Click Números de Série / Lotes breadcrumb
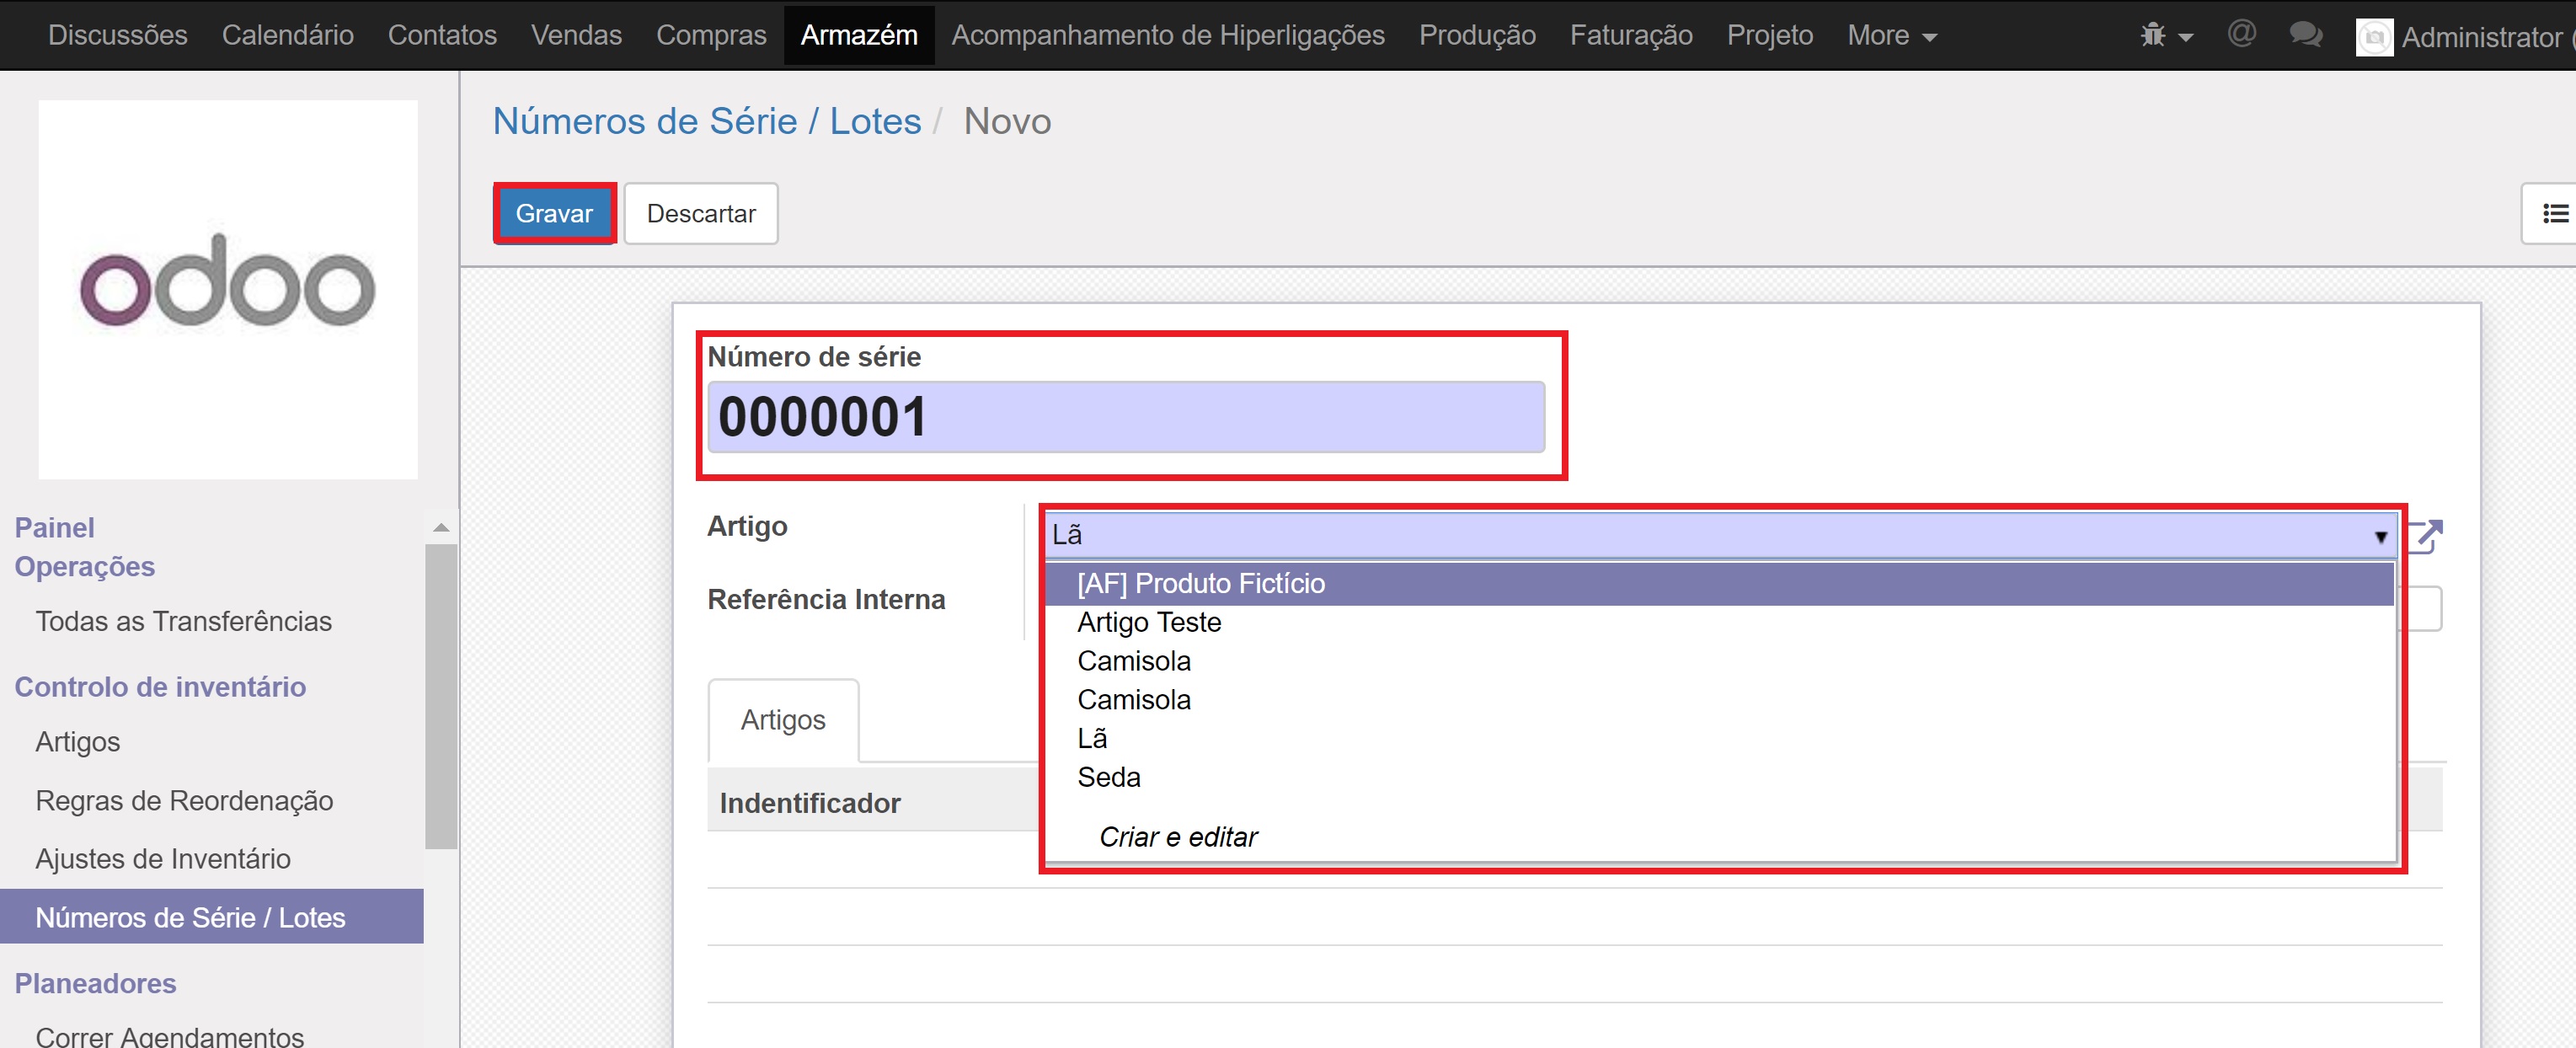Screen dimensions: 2576x1048 706,121
